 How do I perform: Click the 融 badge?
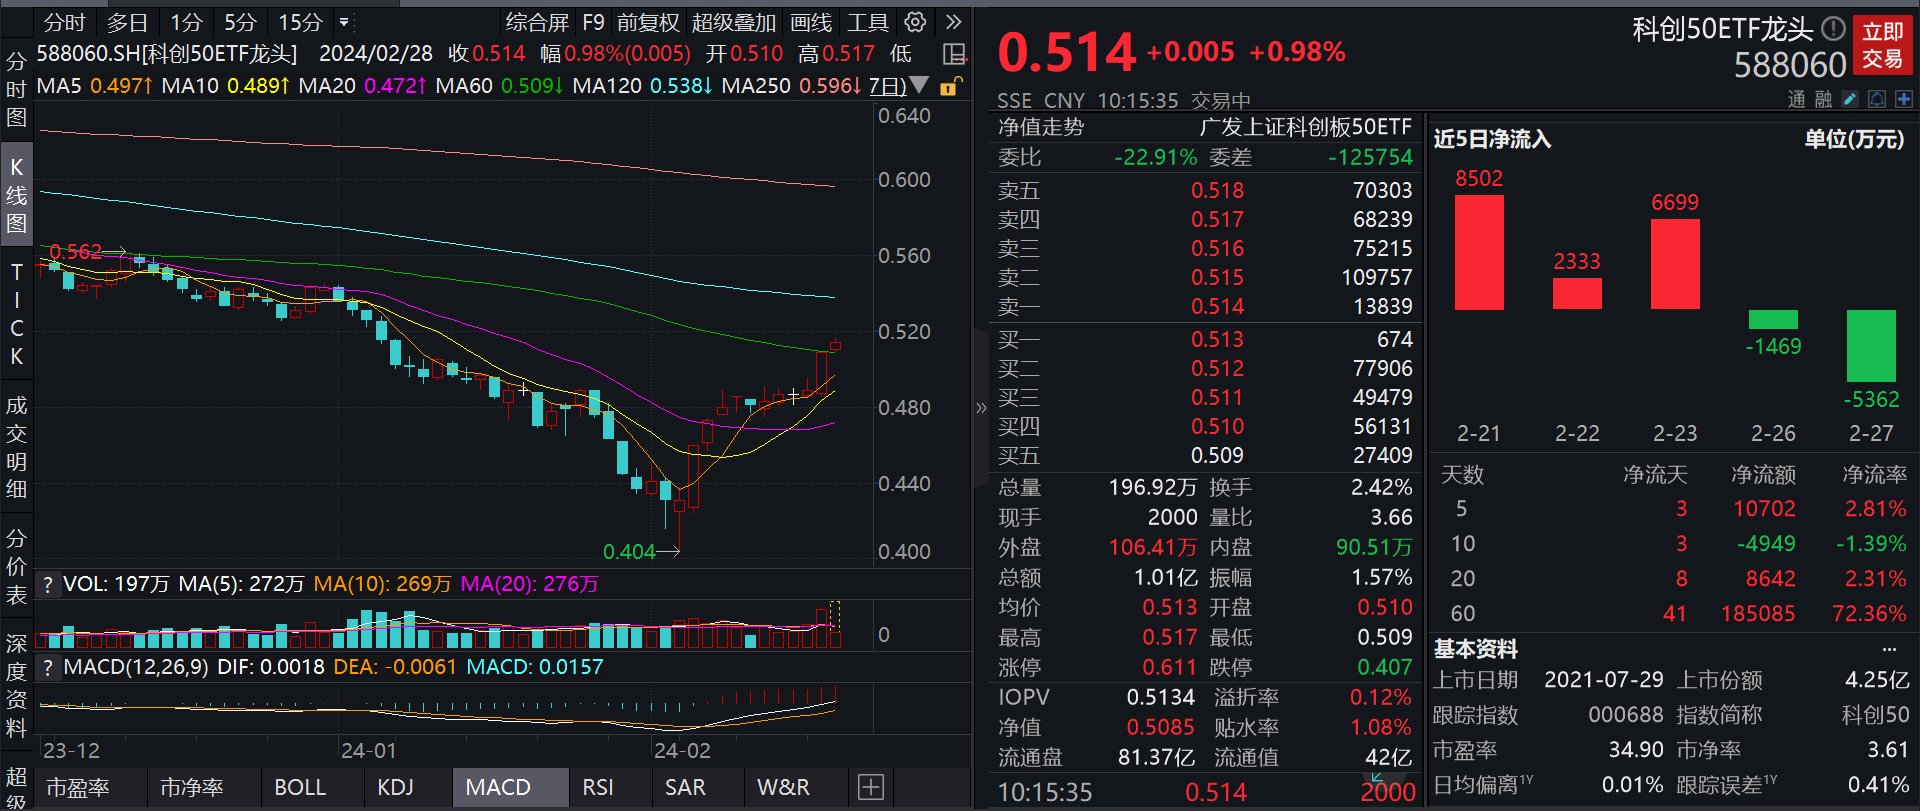coord(1823,99)
